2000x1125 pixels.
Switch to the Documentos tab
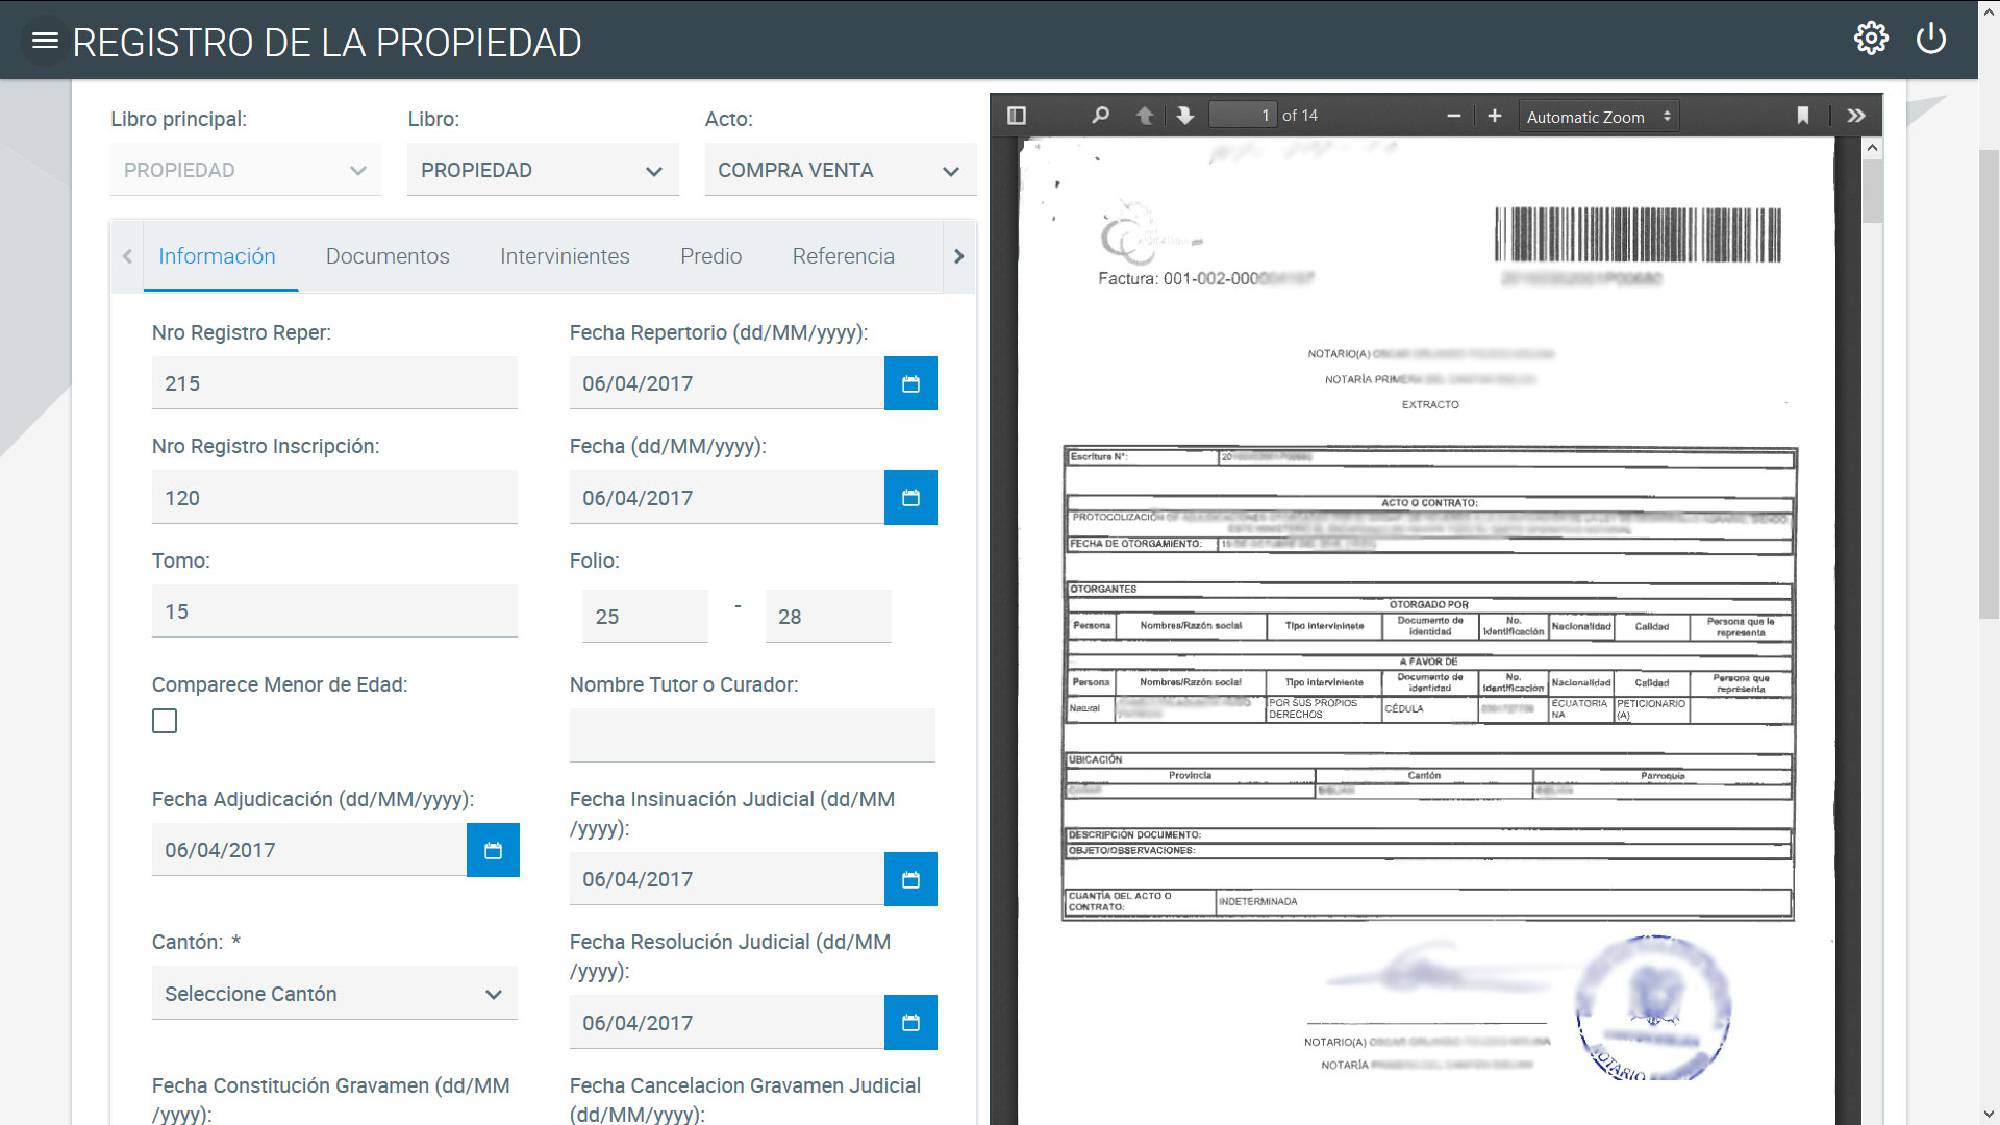click(388, 256)
